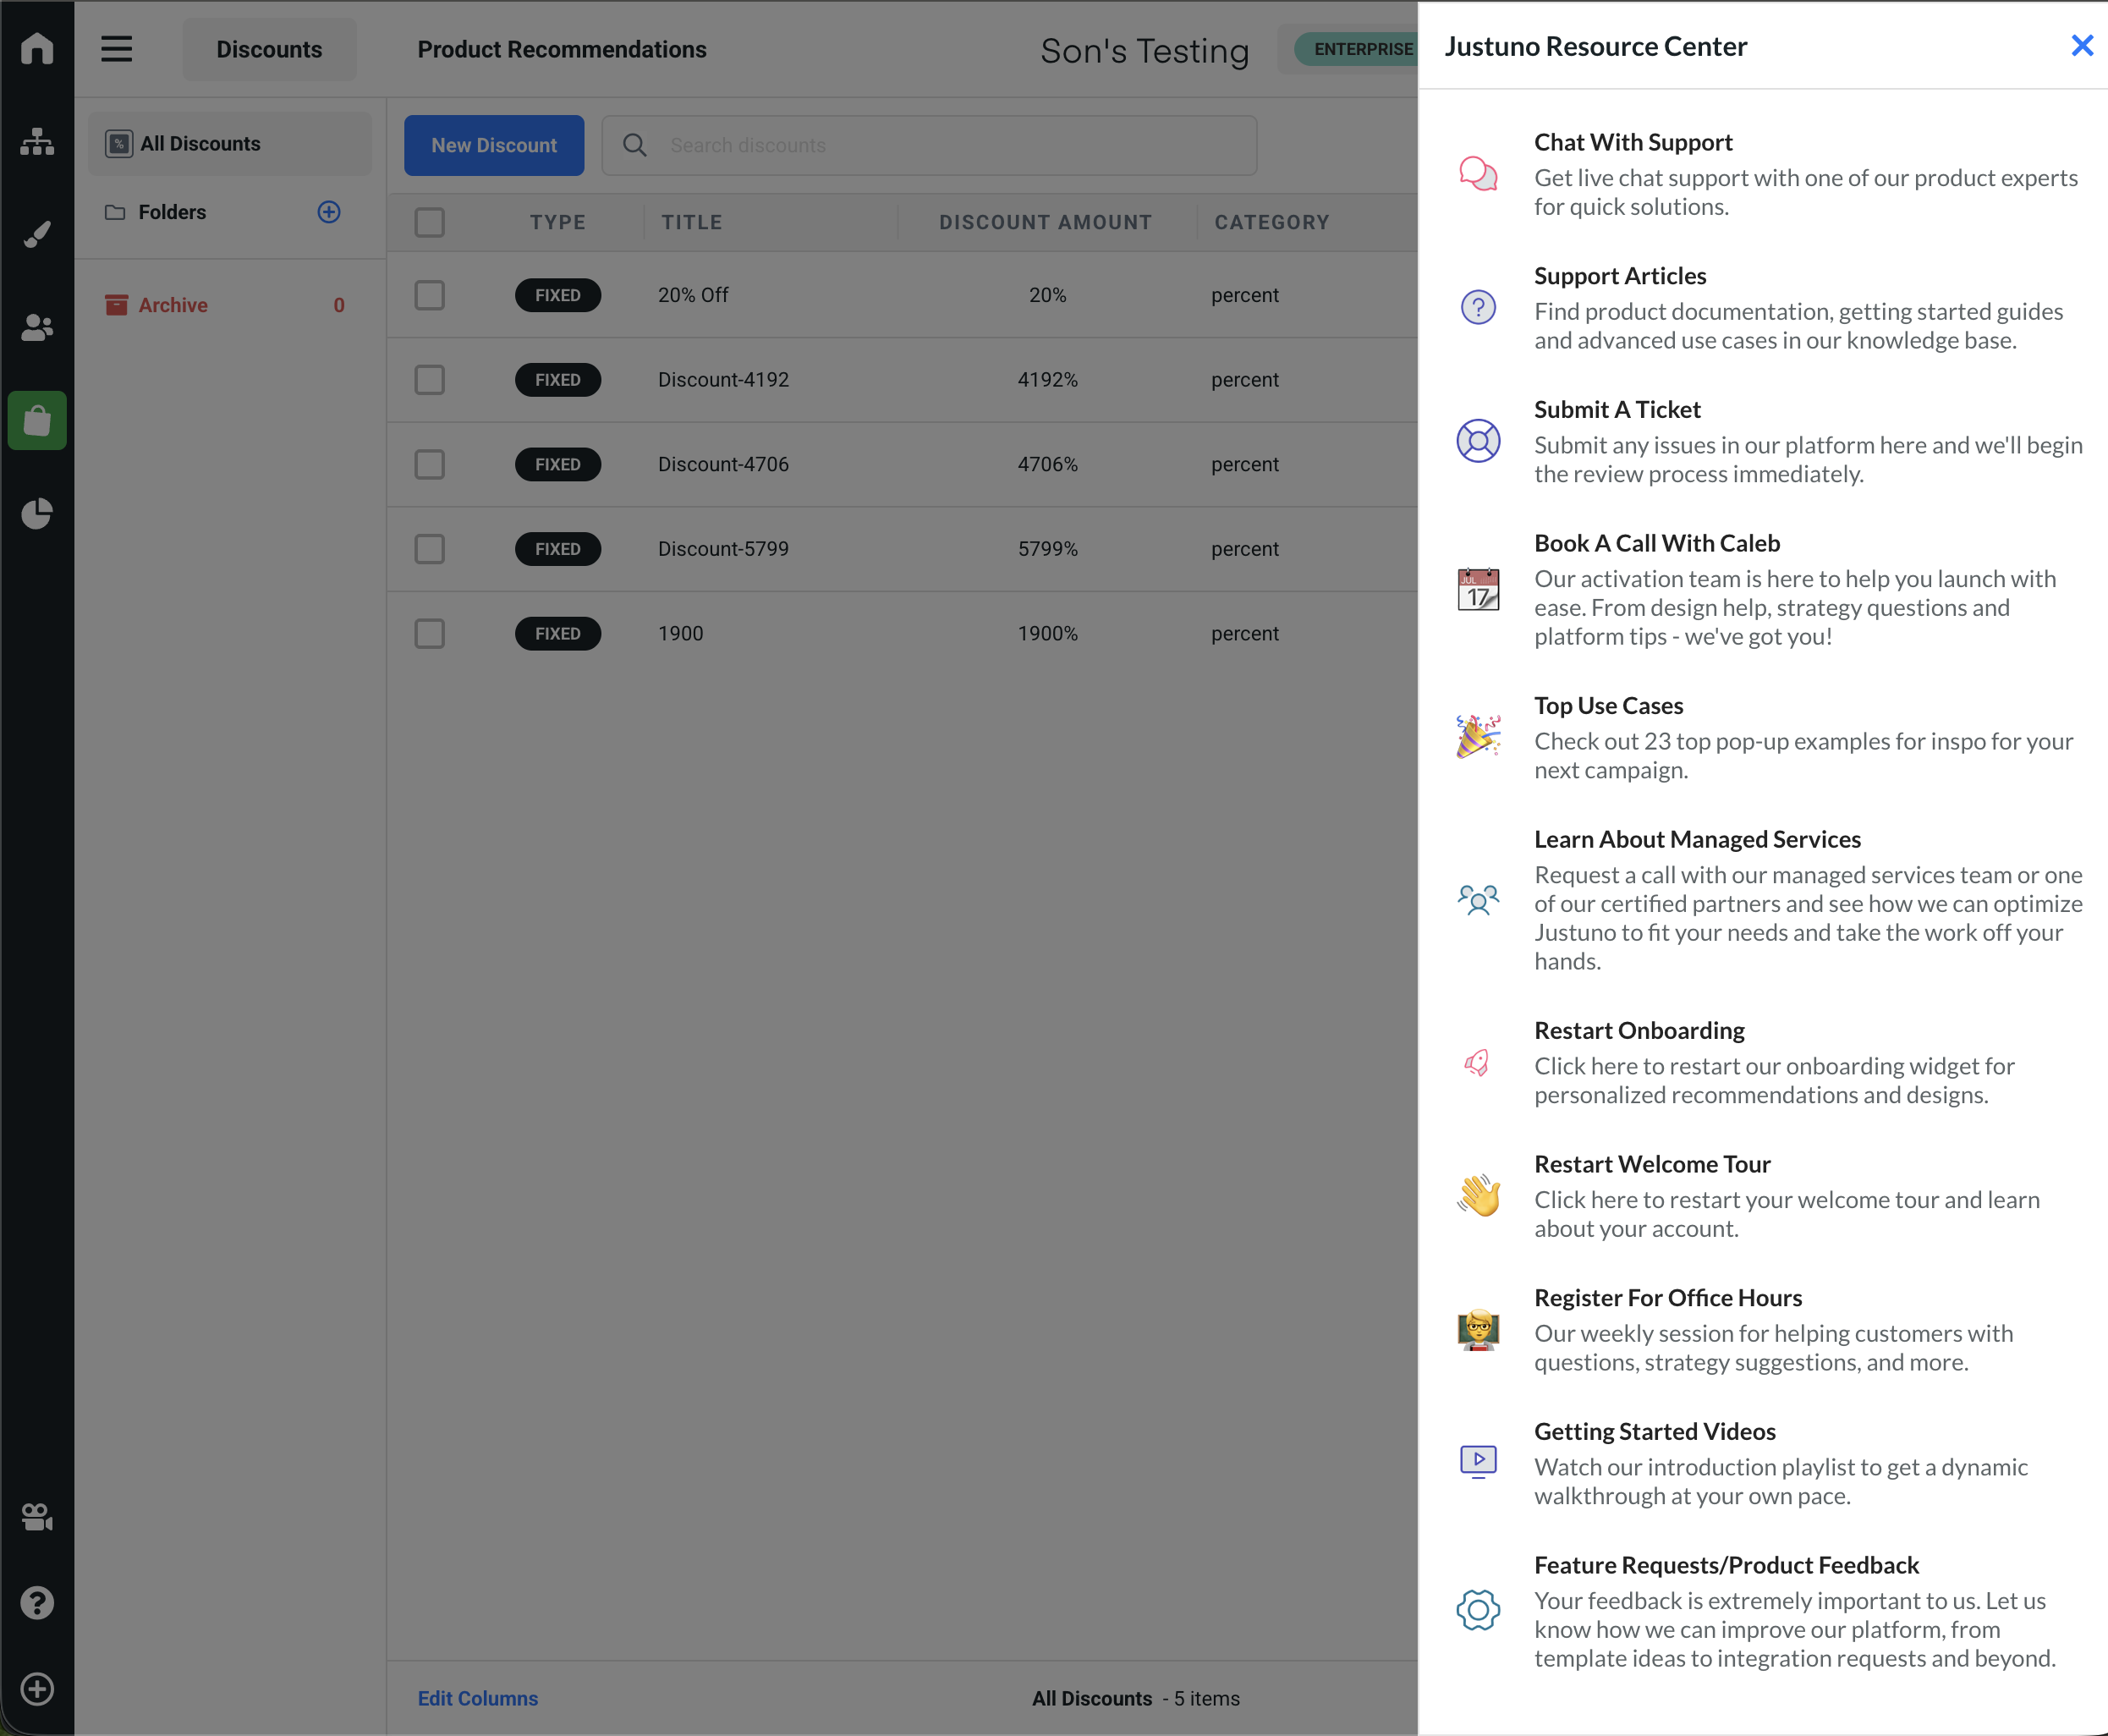Click the Top Use Cases party popper icon

pos(1478,737)
